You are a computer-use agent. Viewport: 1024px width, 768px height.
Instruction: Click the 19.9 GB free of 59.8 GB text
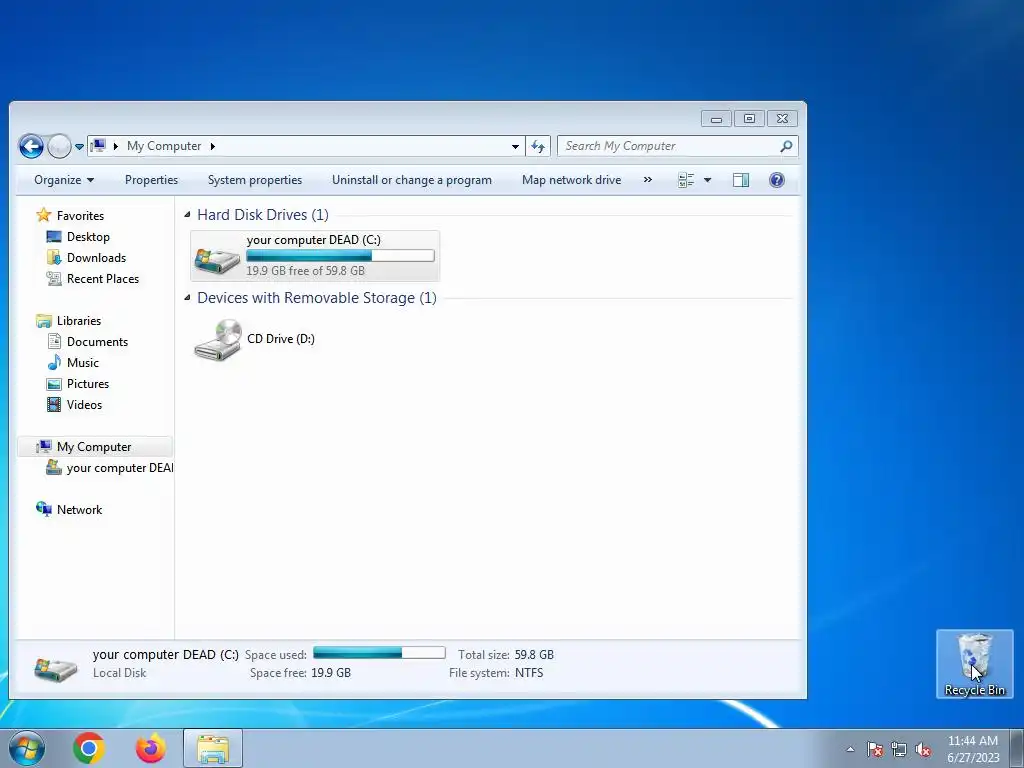[x=306, y=270]
